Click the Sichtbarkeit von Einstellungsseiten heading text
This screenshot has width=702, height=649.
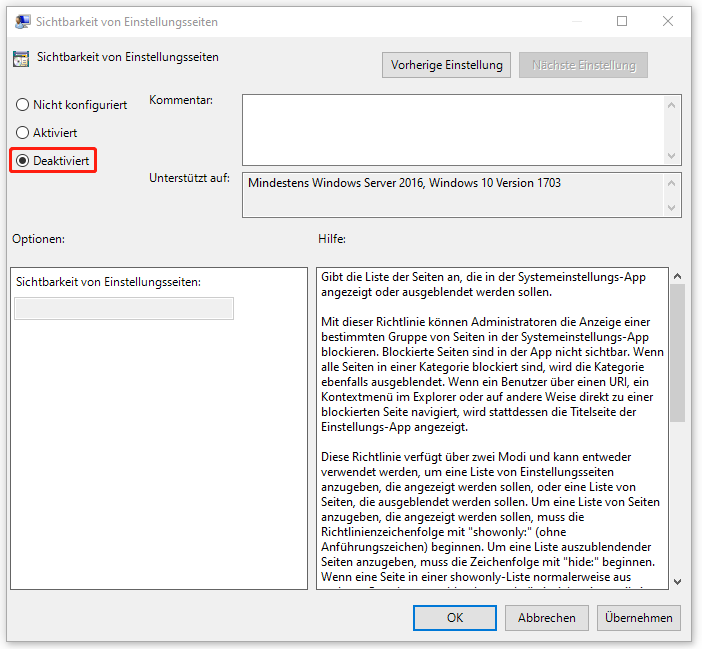[x=128, y=57]
